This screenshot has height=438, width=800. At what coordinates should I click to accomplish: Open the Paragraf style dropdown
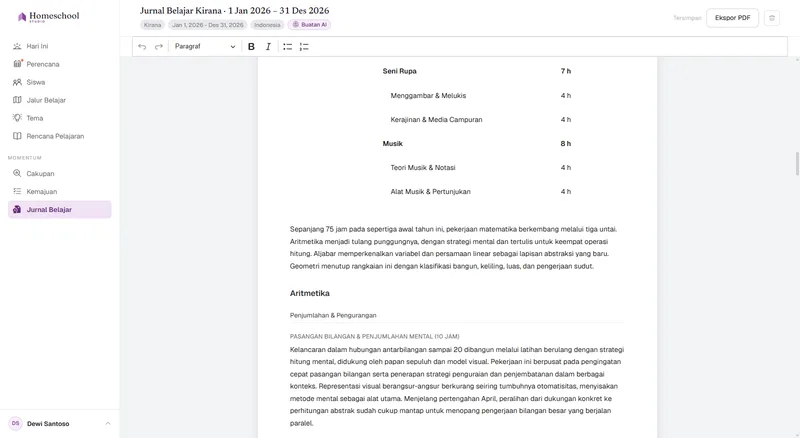pos(205,46)
